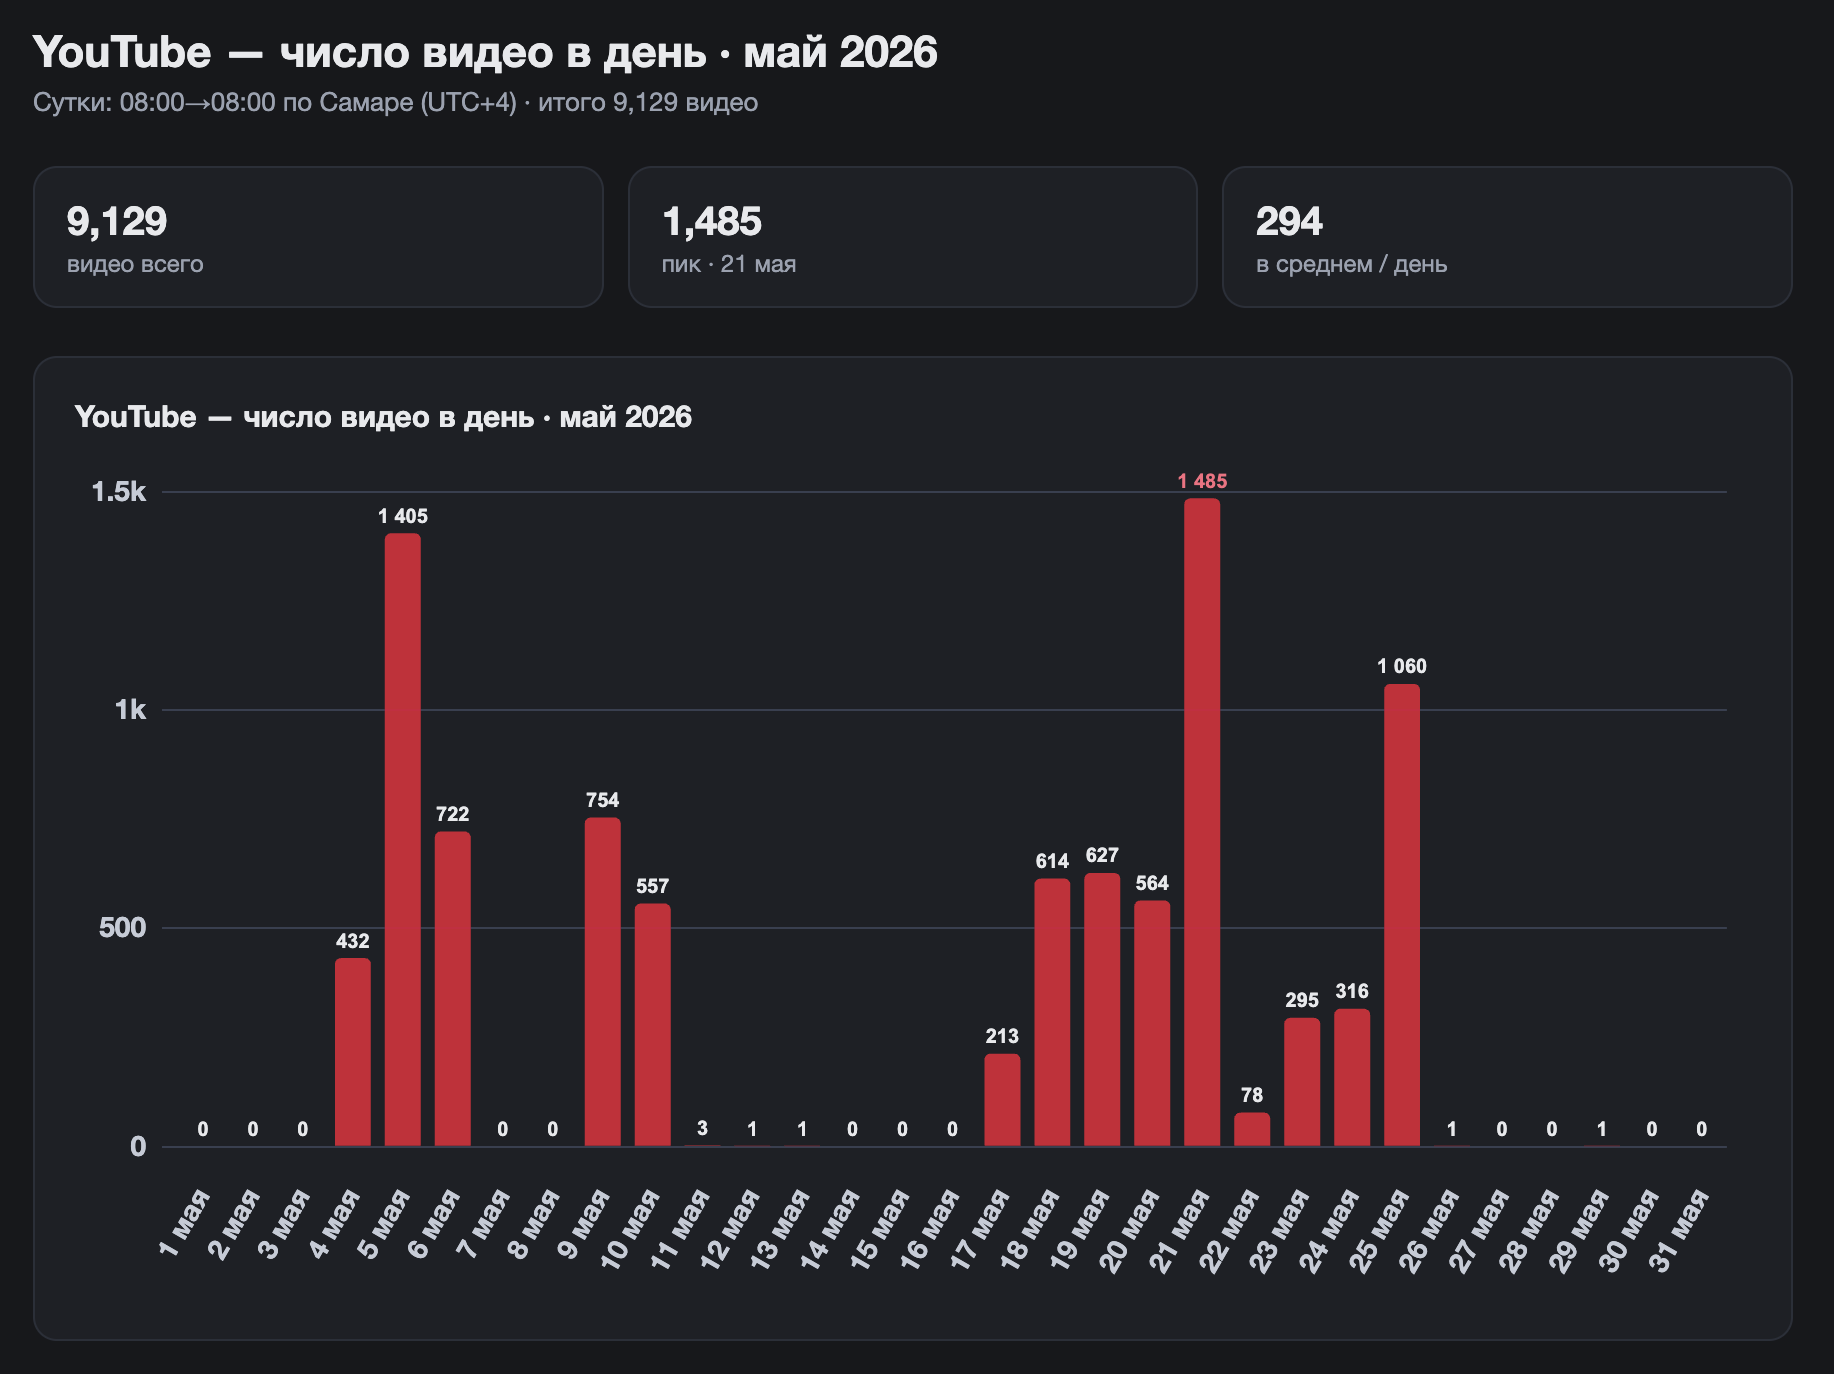Click the "1 060" value label

pyautogui.click(x=1402, y=666)
